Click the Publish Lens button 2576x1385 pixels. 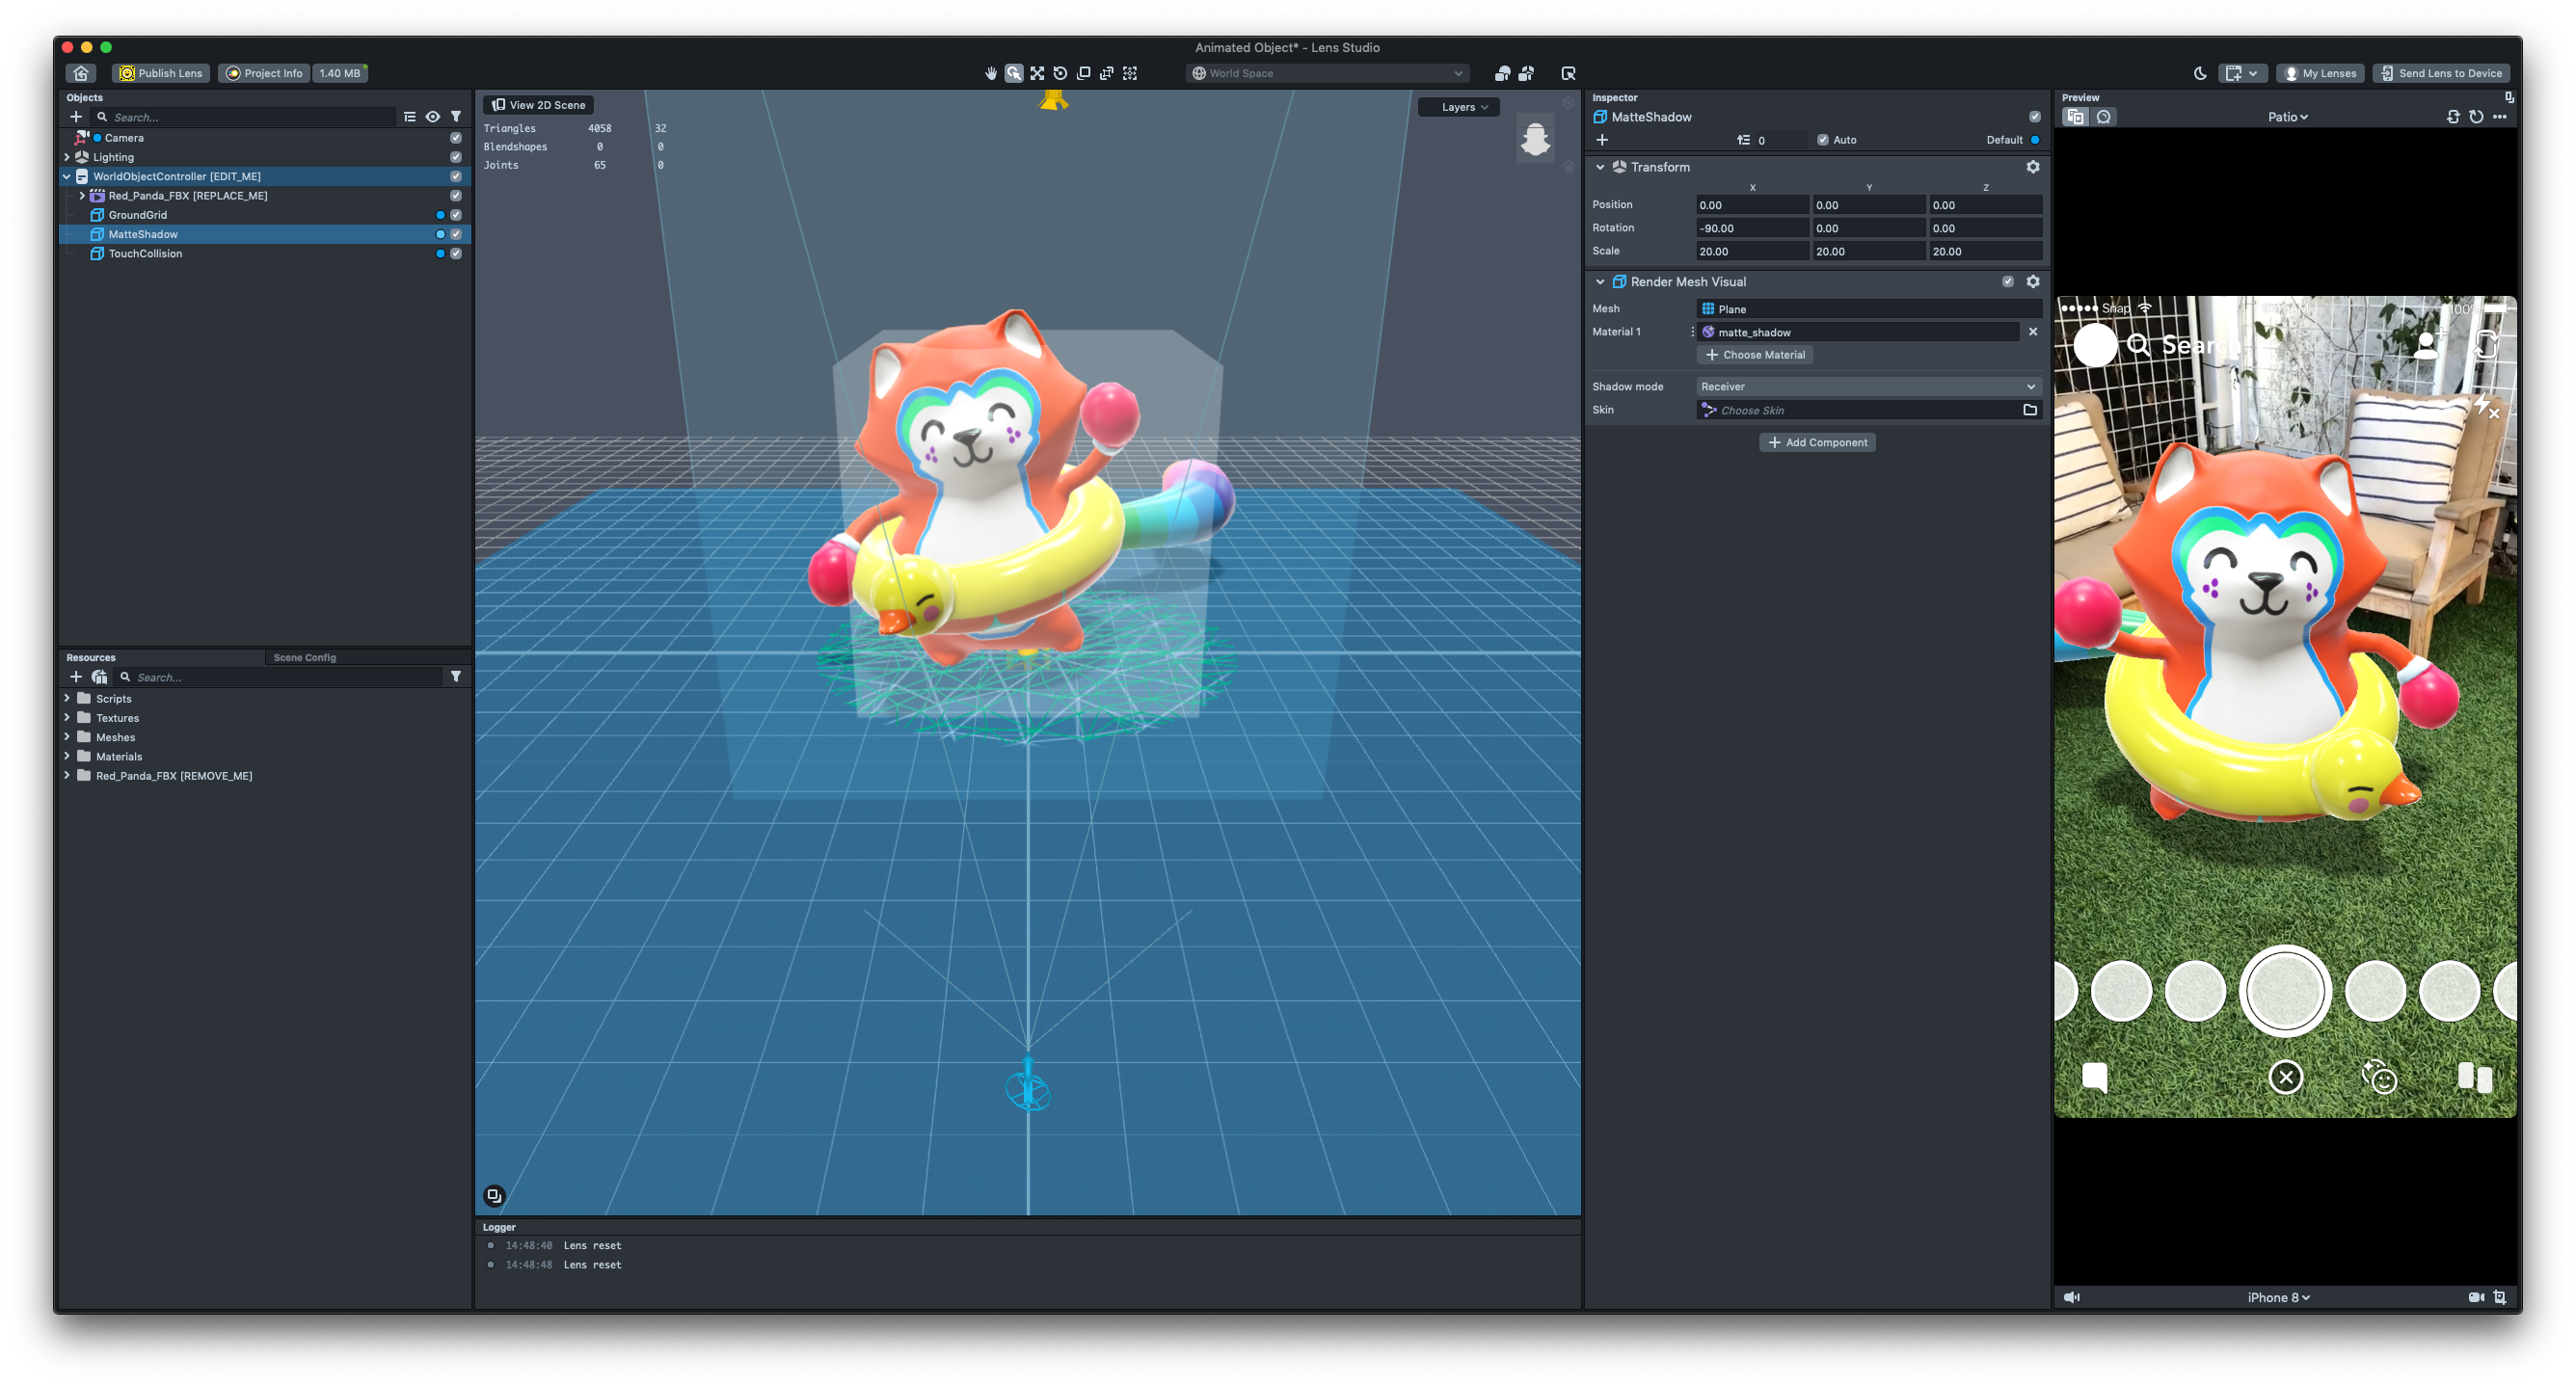coord(160,73)
